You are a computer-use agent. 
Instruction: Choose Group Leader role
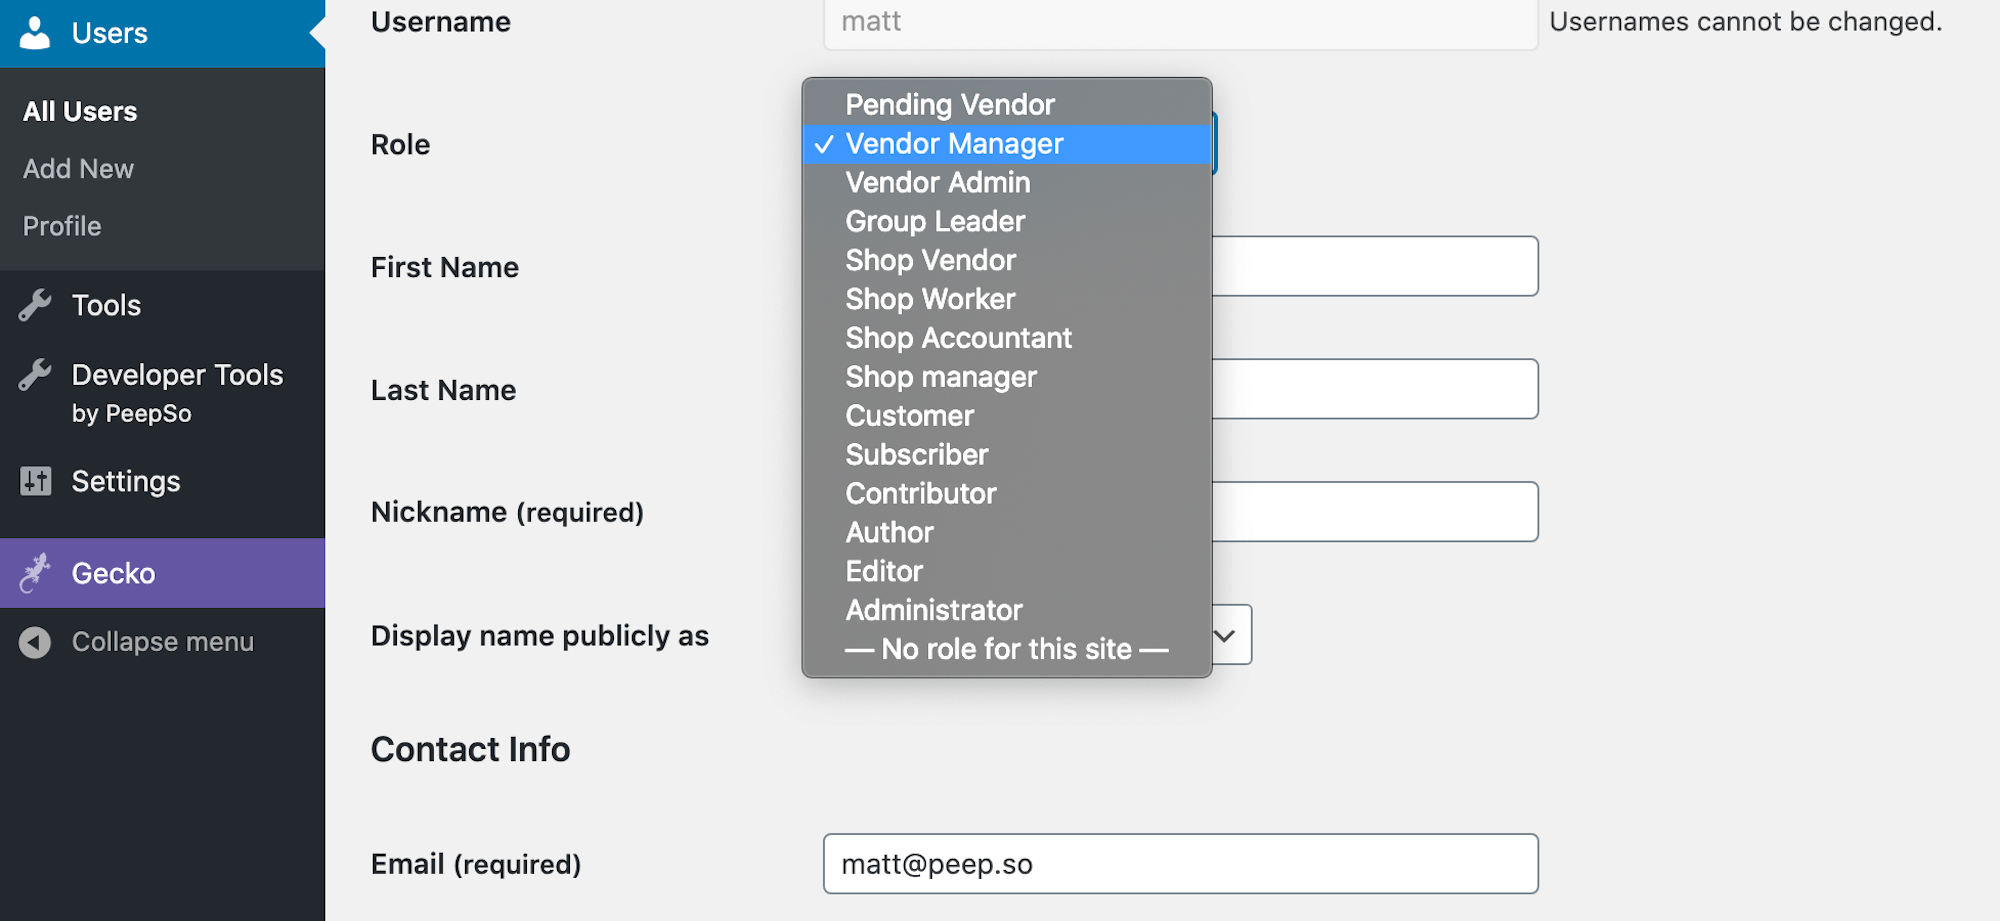coord(1007,222)
